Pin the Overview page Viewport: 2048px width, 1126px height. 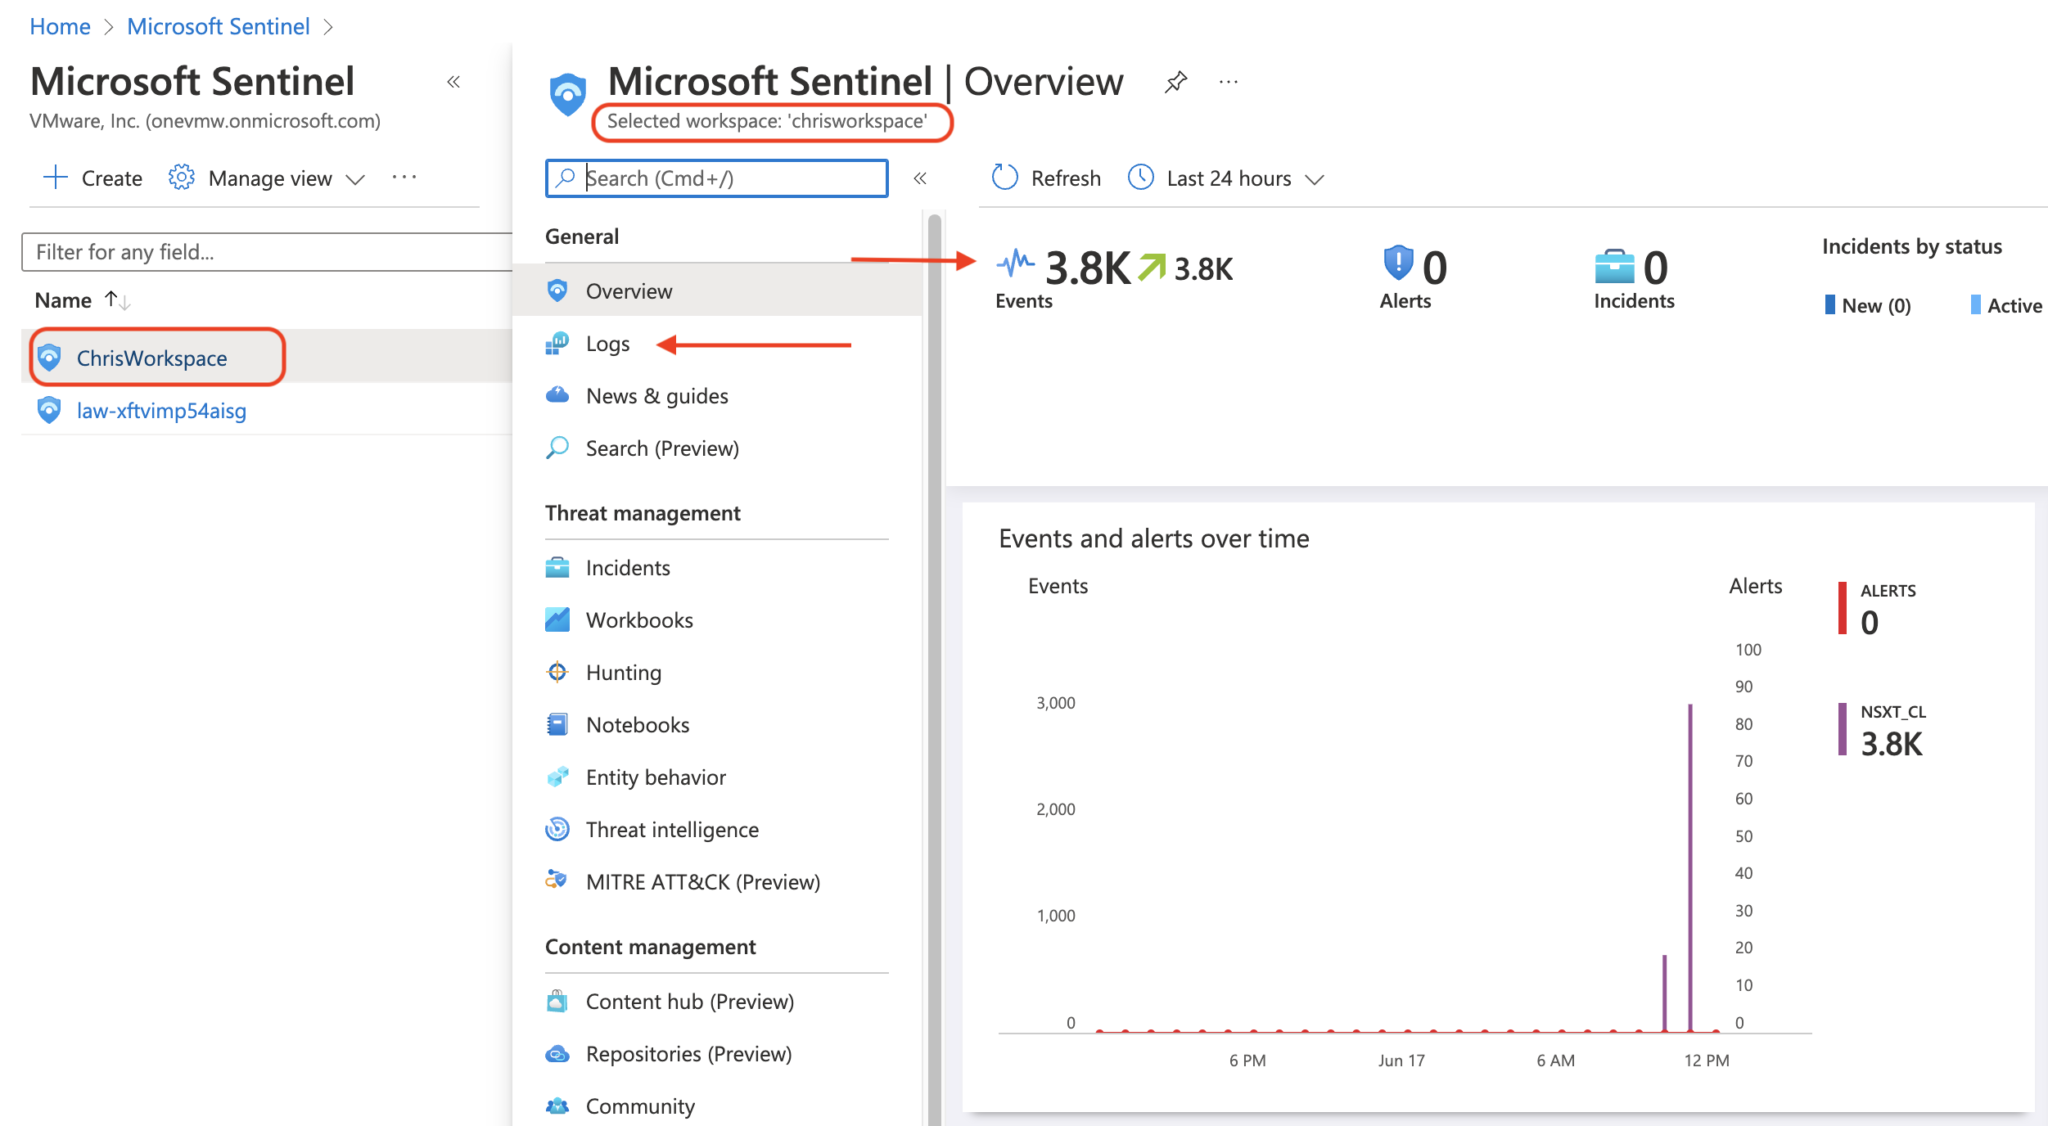click(1176, 81)
